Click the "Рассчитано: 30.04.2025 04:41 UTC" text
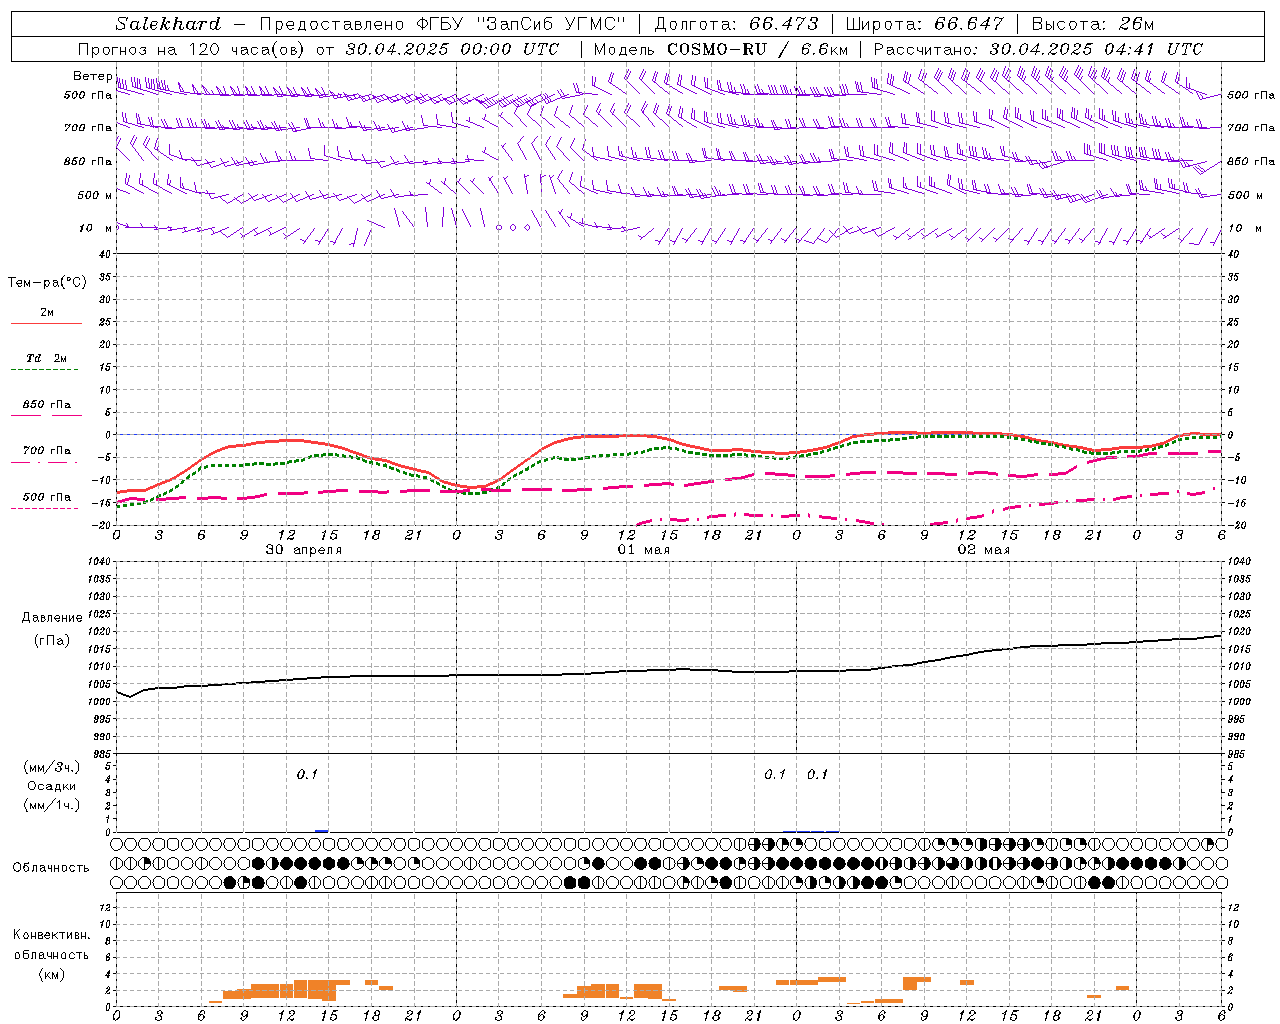Viewport: 1280px width, 1024px height. [1038, 49]
